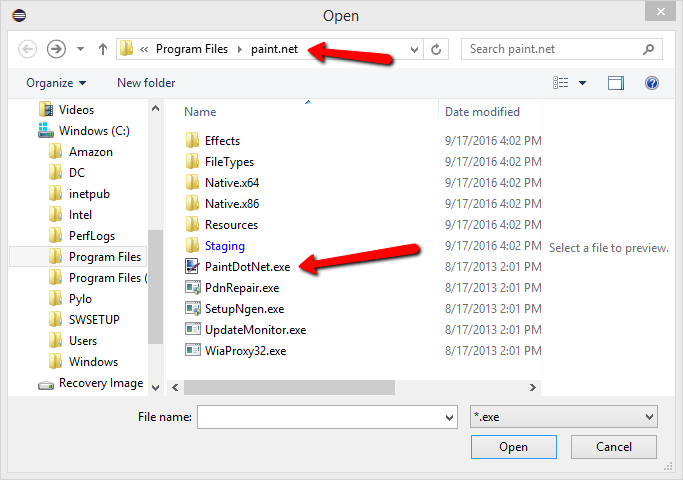Select the Native.x86 folder icon
This screenshot has width=683, height=480.
pos(192,203)
